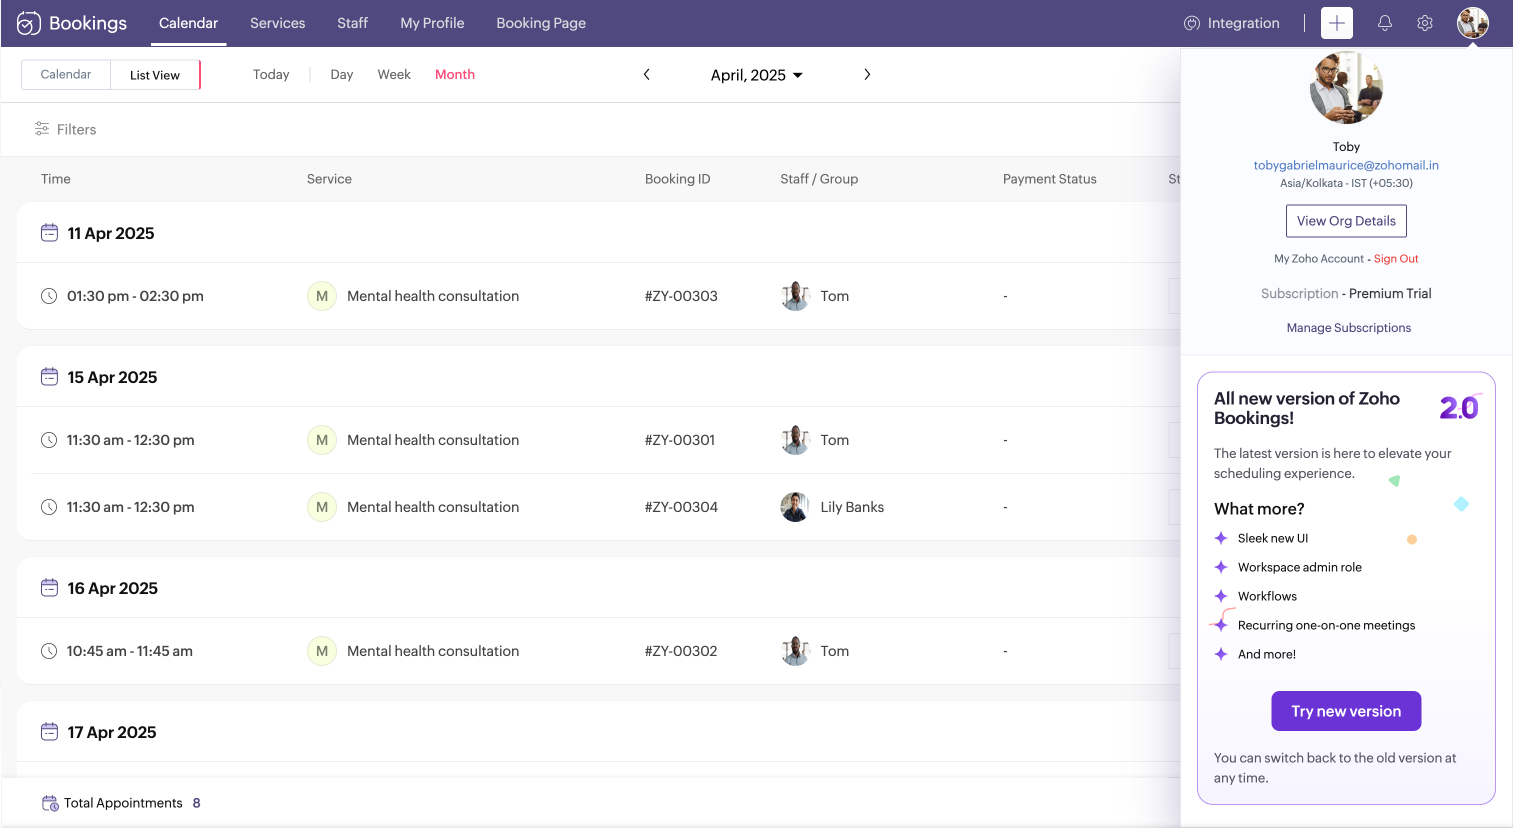Open the Booking Page tab

[541, 23]
